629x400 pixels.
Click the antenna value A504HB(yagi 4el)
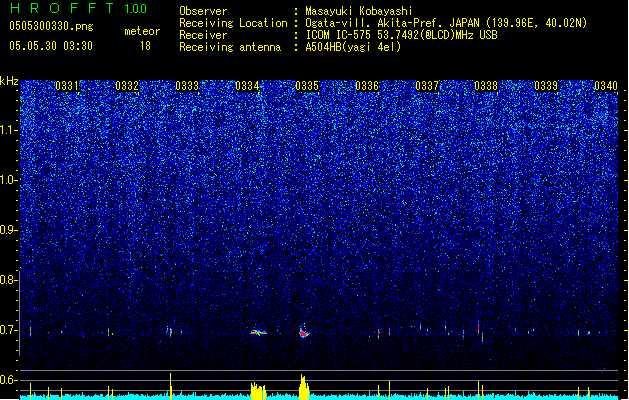coord(353,47)
